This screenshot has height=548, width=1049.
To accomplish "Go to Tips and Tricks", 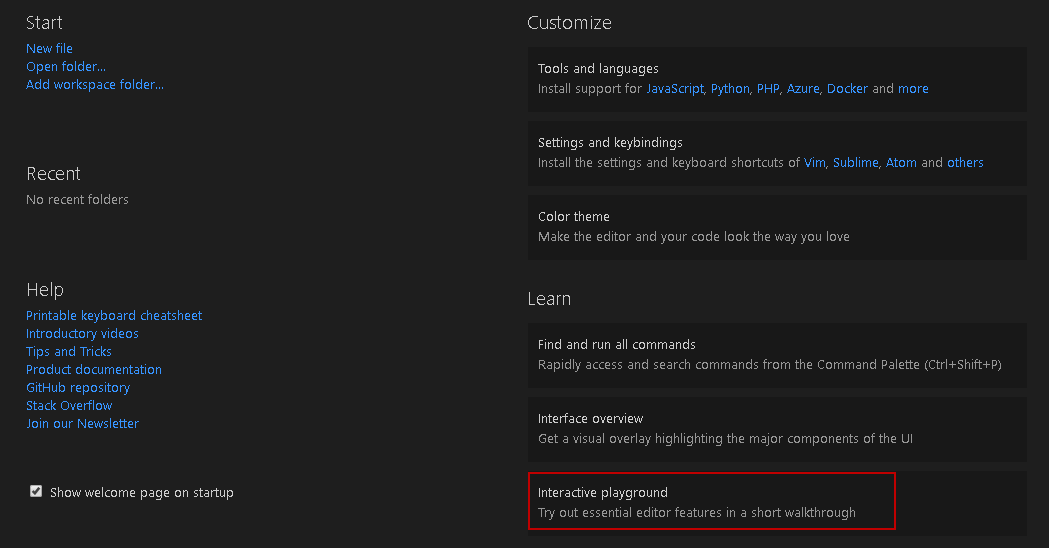I will (69, 351).
